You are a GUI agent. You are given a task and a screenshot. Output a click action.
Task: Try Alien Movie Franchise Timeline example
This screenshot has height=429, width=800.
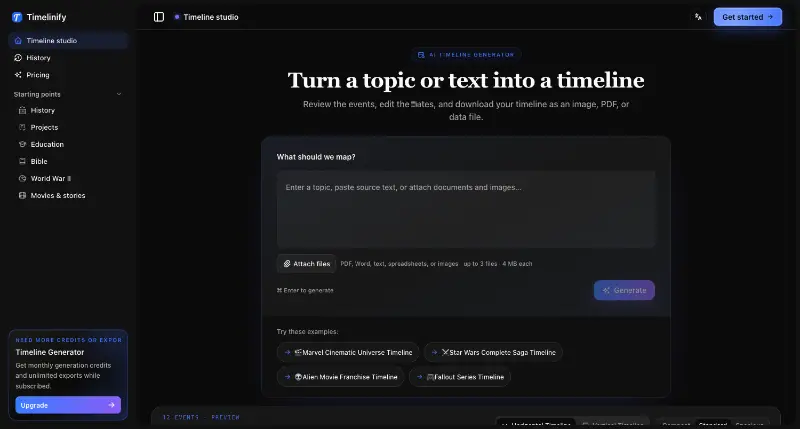click(340, 377)
